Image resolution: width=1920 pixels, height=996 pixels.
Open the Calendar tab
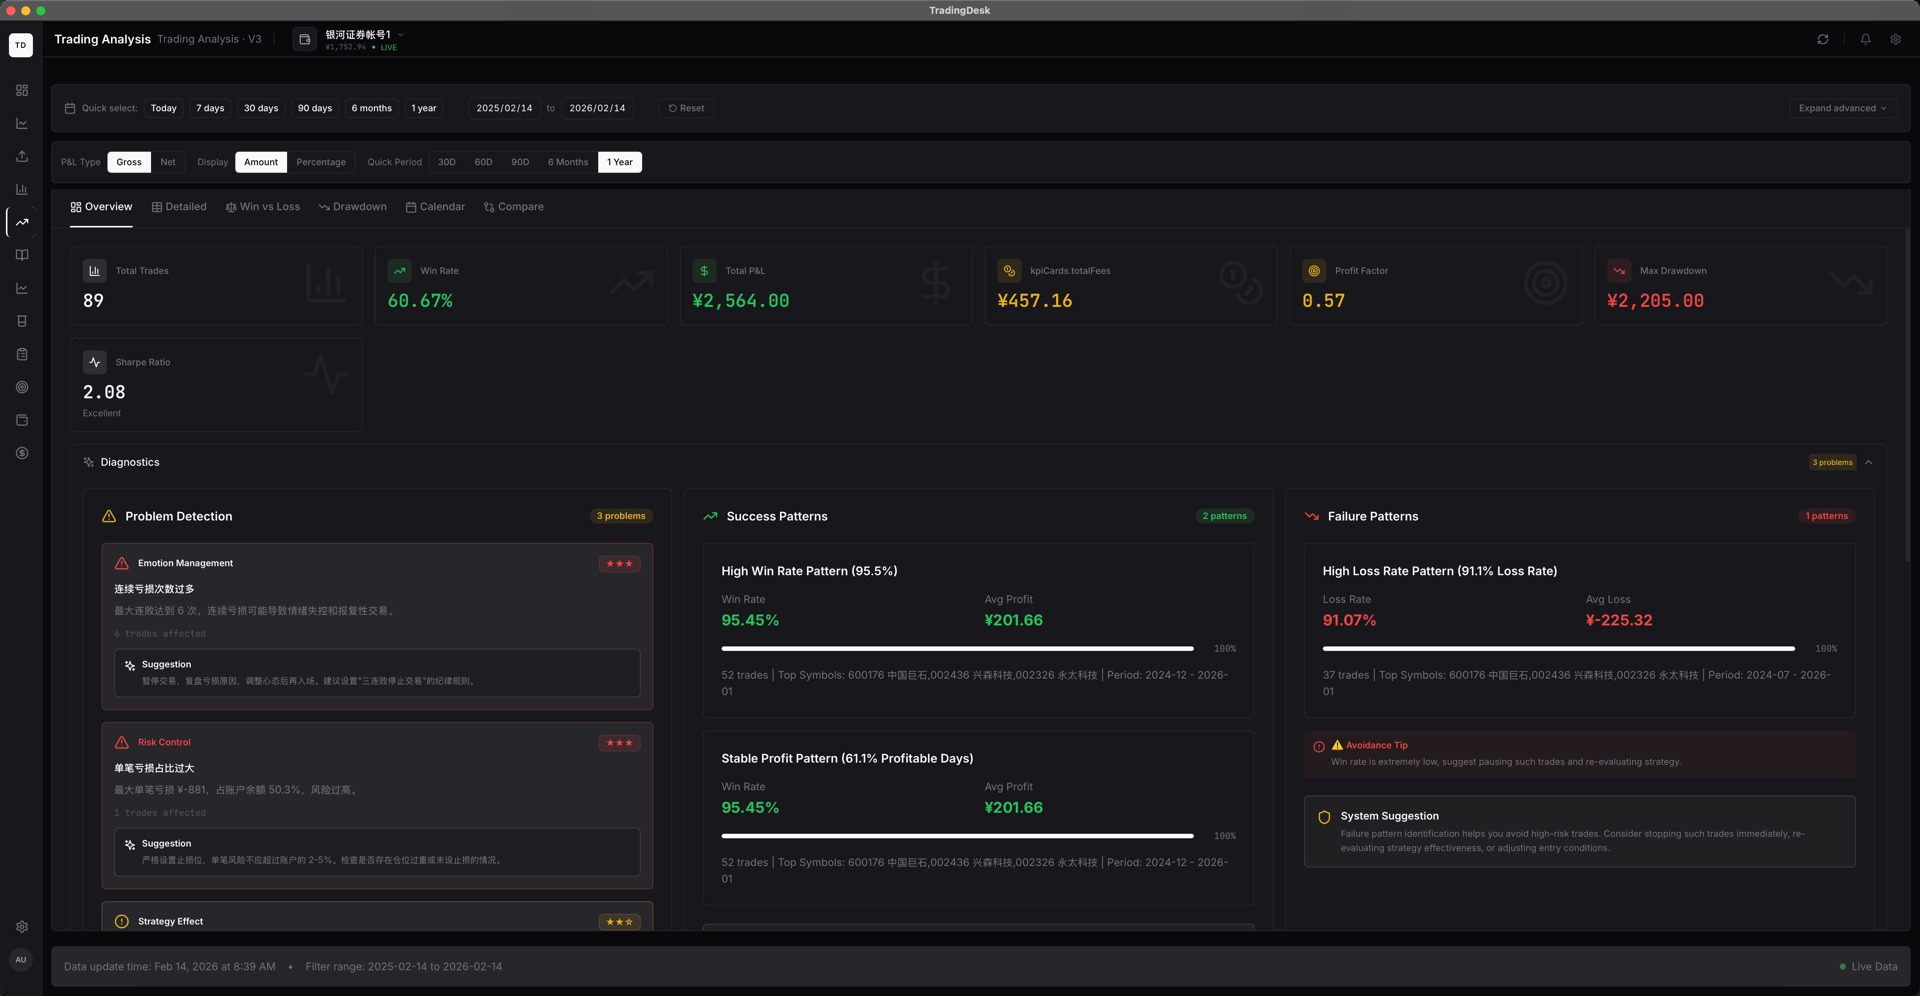click(435, 207)
